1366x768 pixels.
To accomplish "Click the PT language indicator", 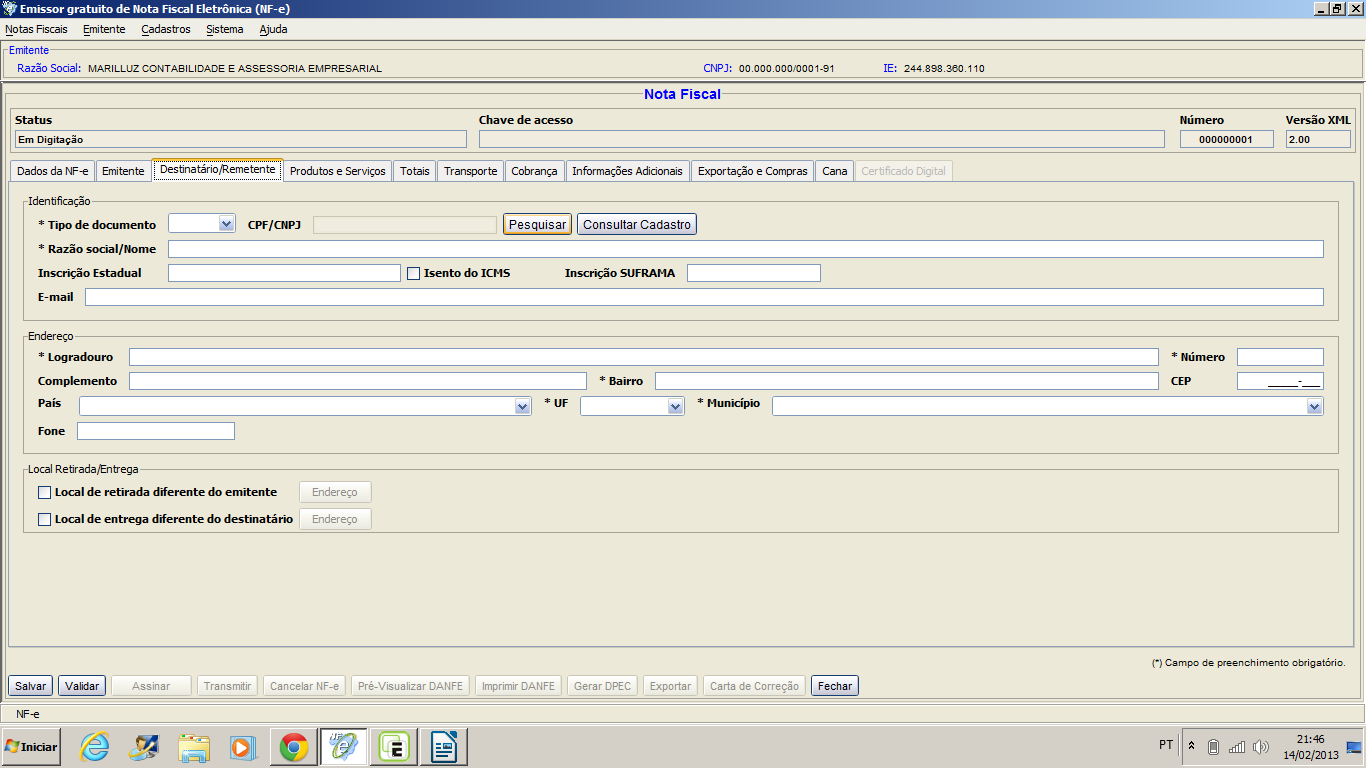I will tap(1166, 745).
